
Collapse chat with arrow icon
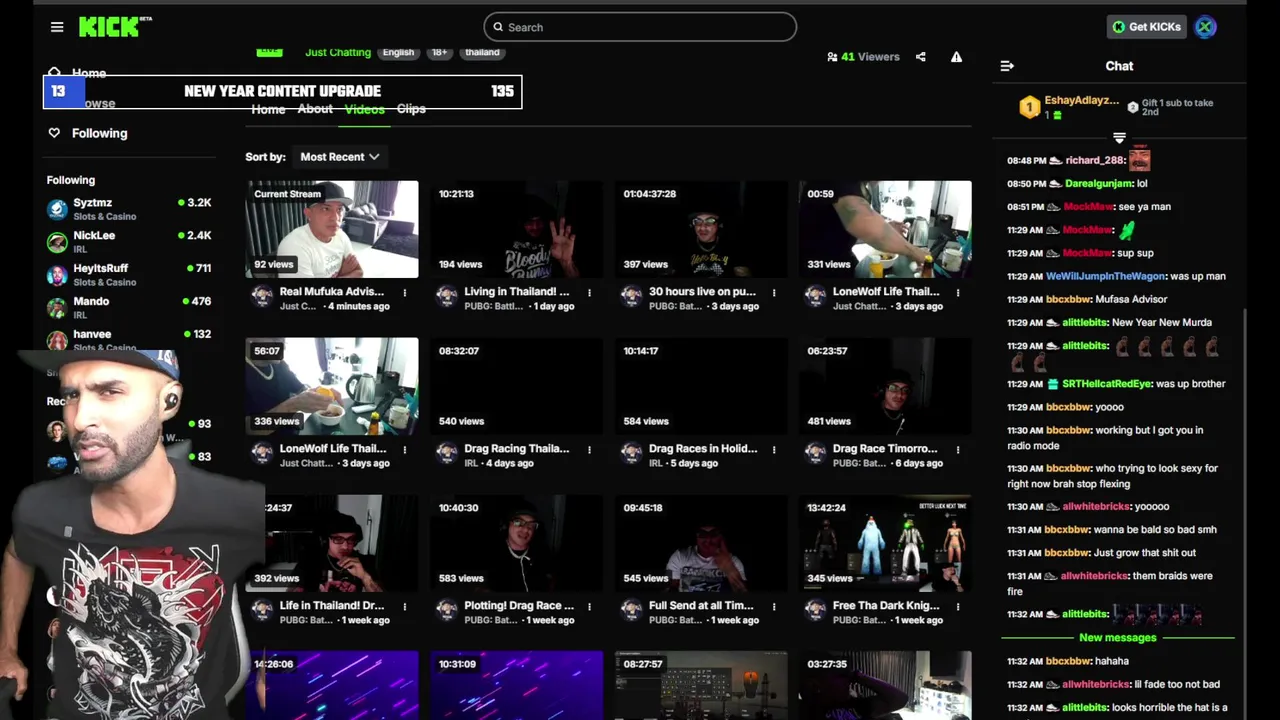point(1007,66)
